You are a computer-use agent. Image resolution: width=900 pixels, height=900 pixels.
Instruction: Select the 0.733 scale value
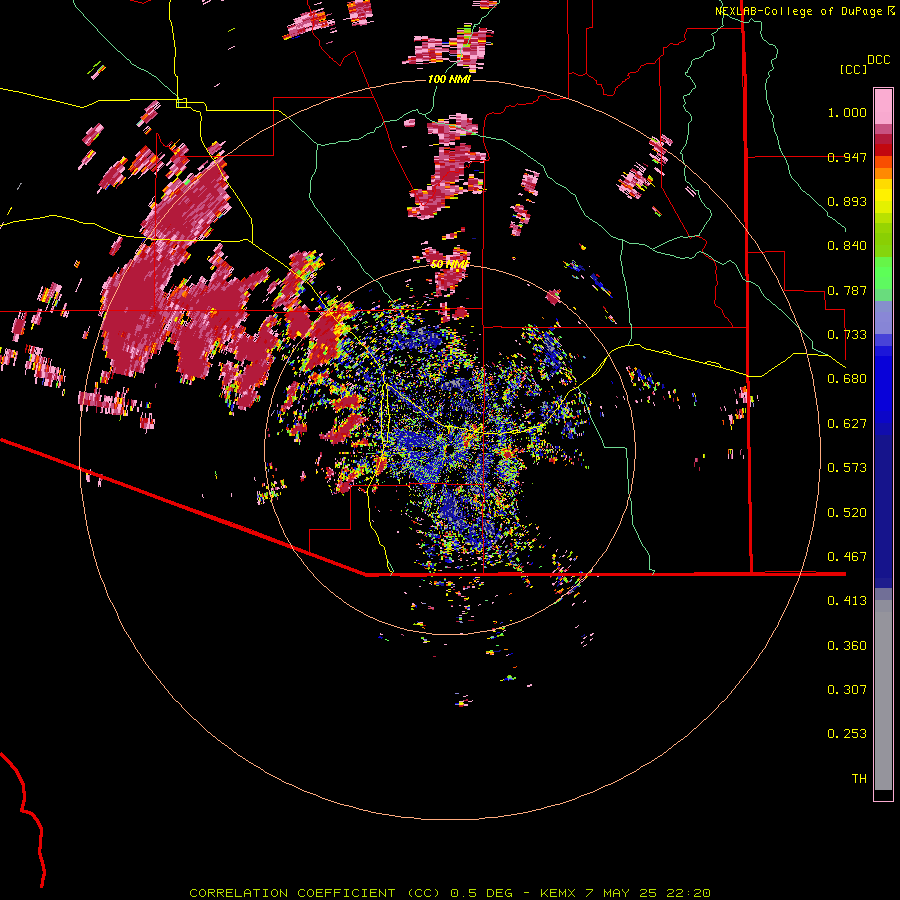tap(847, 335)
